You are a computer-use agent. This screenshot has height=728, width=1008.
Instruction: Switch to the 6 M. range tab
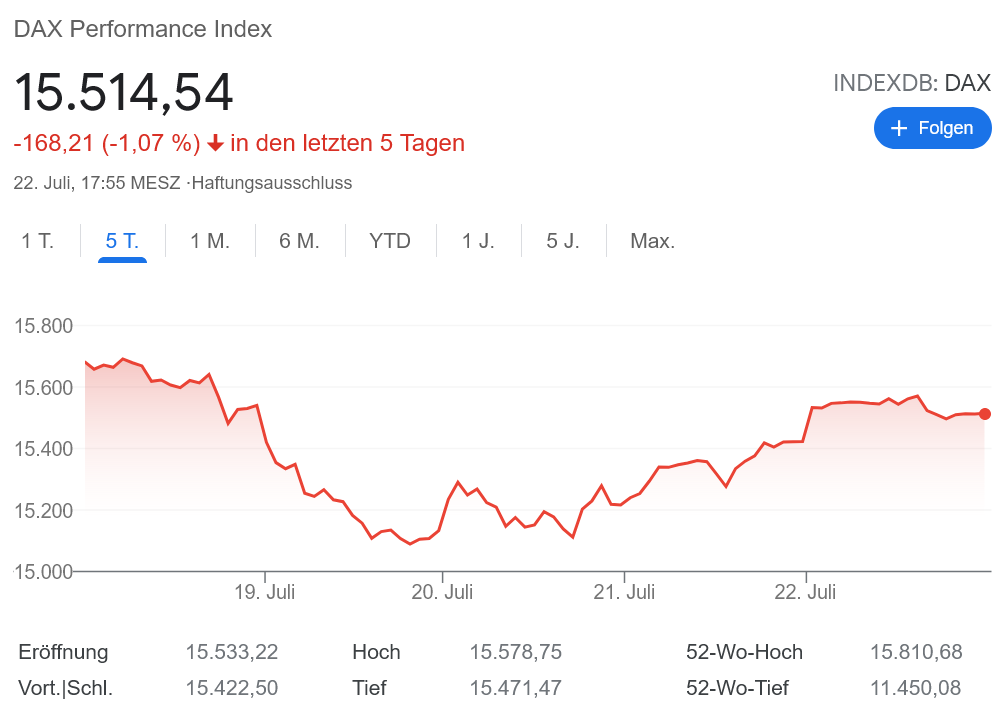(x=299, y=241)
